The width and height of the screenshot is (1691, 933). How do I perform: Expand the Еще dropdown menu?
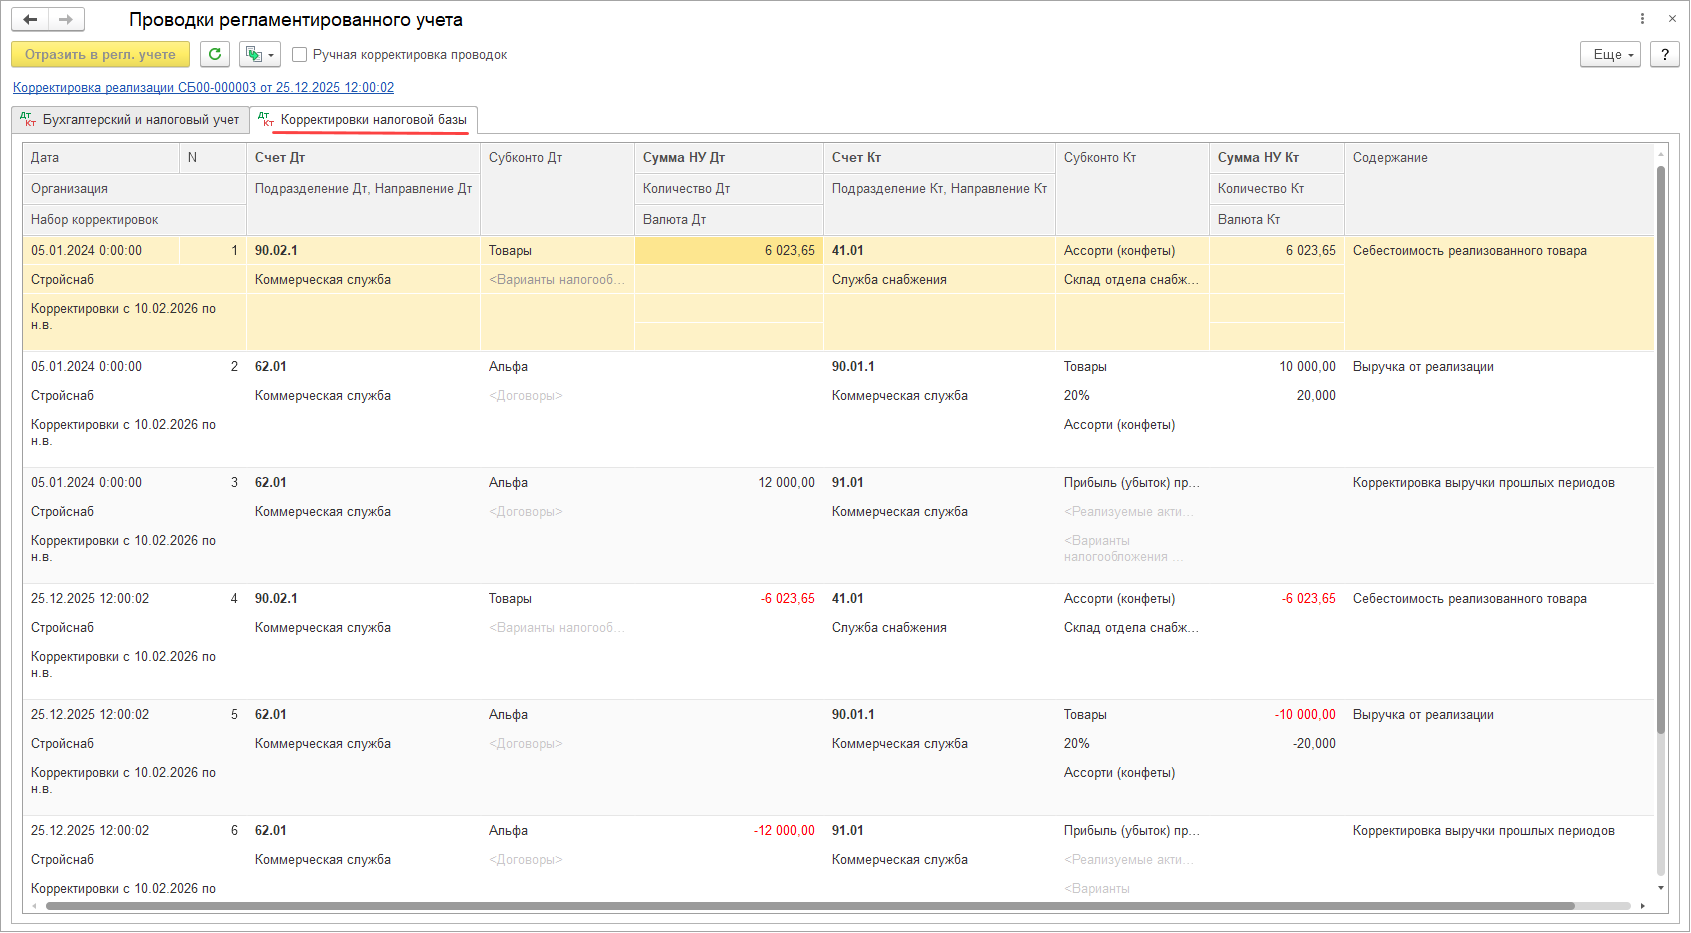click(x=1610, y=54)
